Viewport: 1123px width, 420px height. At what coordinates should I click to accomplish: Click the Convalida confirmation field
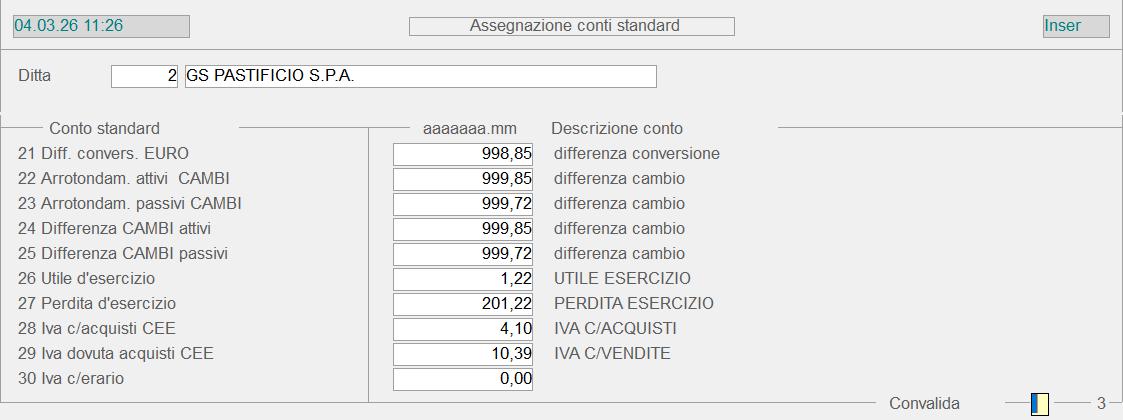pyautogui.click(x=1040, y=404)
